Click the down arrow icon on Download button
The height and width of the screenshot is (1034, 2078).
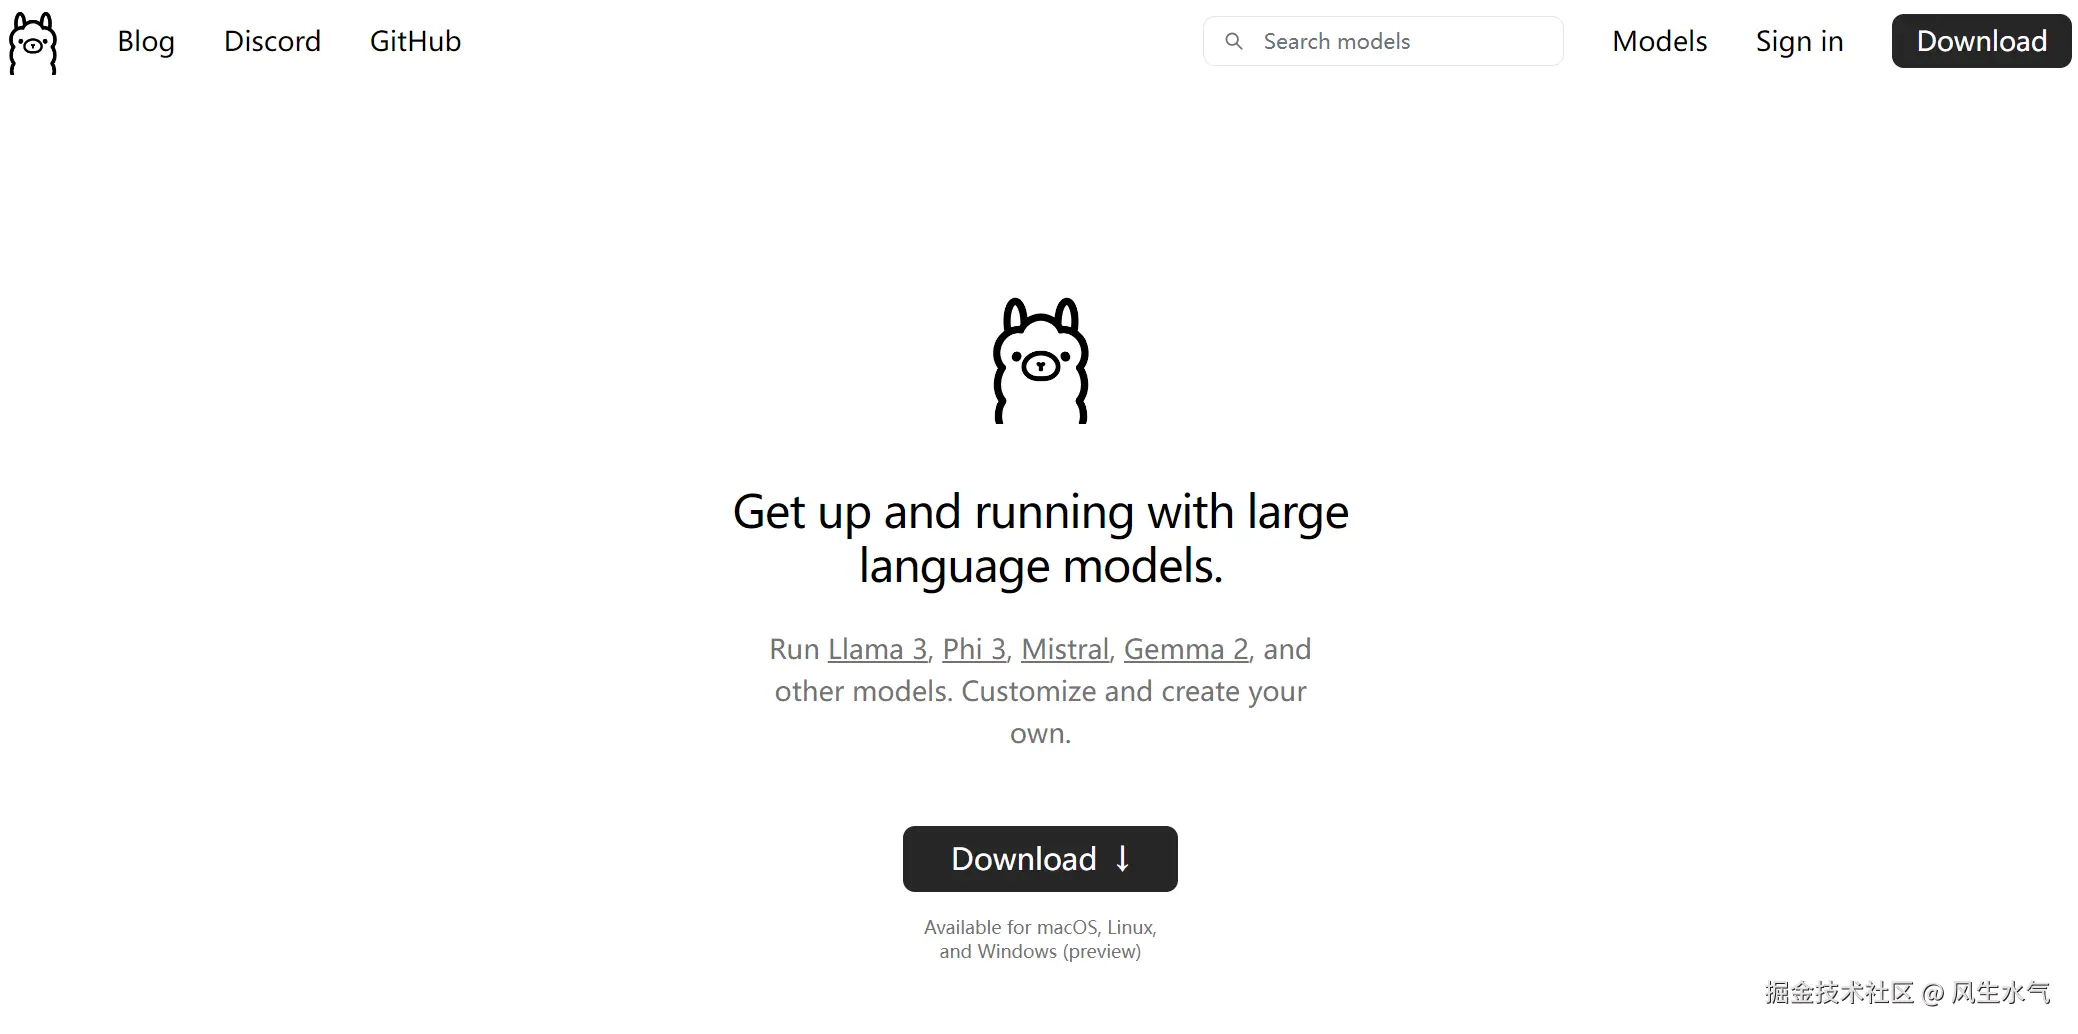(1122, 859)
